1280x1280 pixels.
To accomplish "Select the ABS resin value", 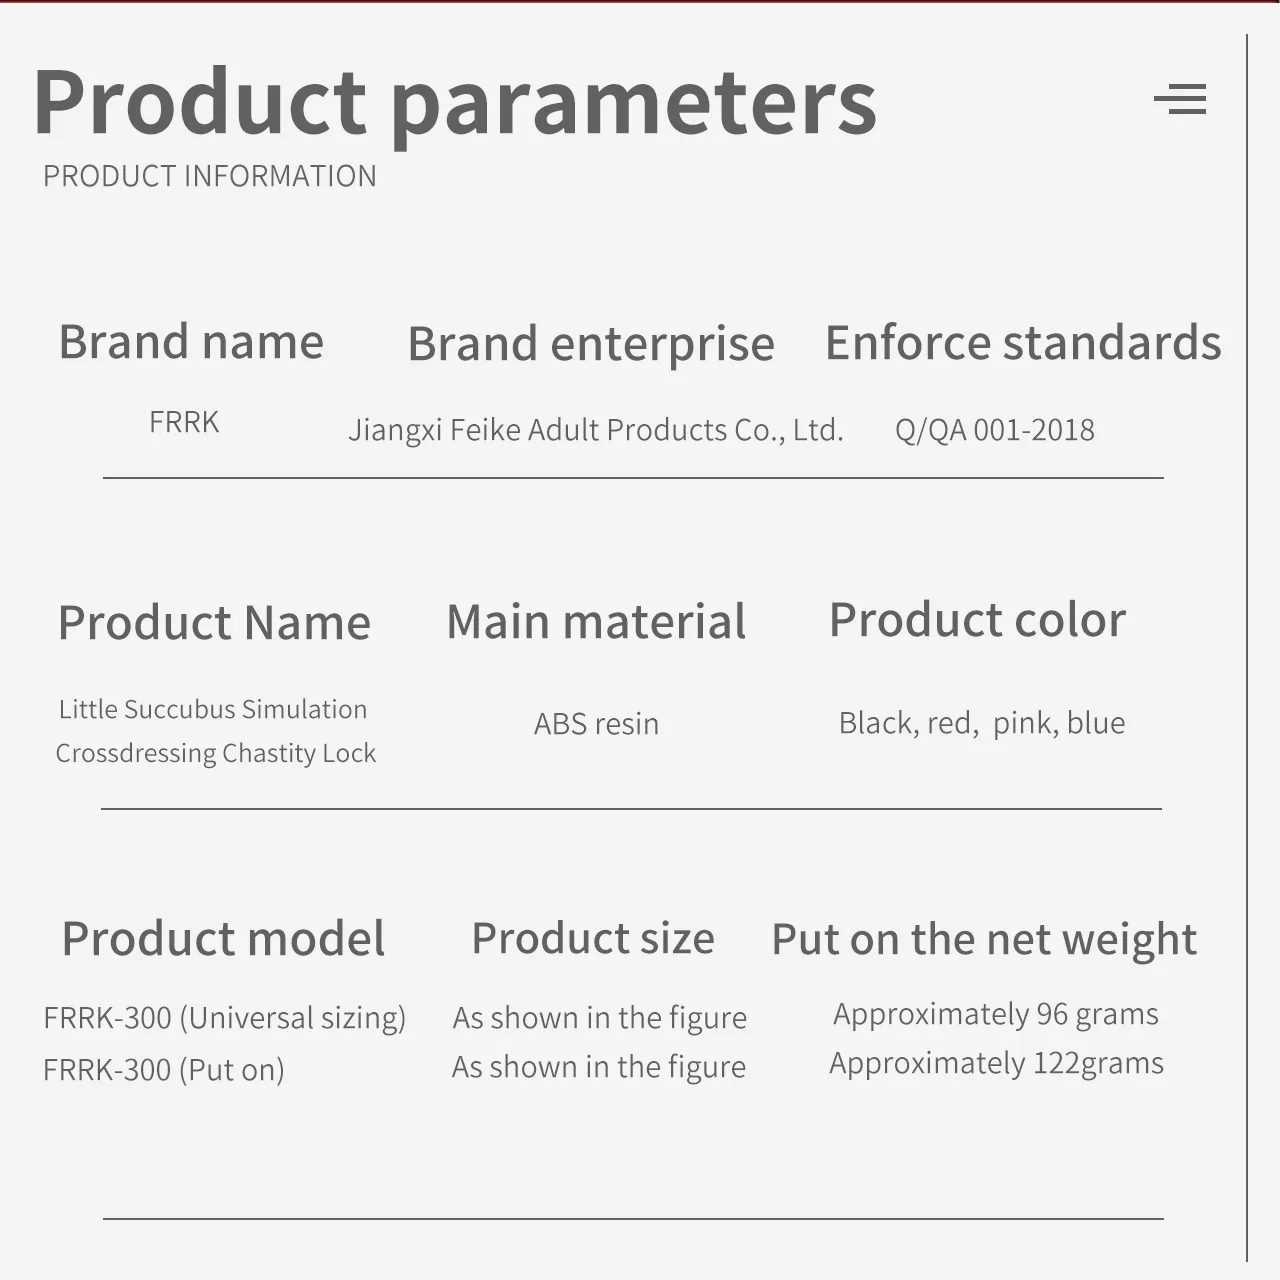I will point(597,723).
